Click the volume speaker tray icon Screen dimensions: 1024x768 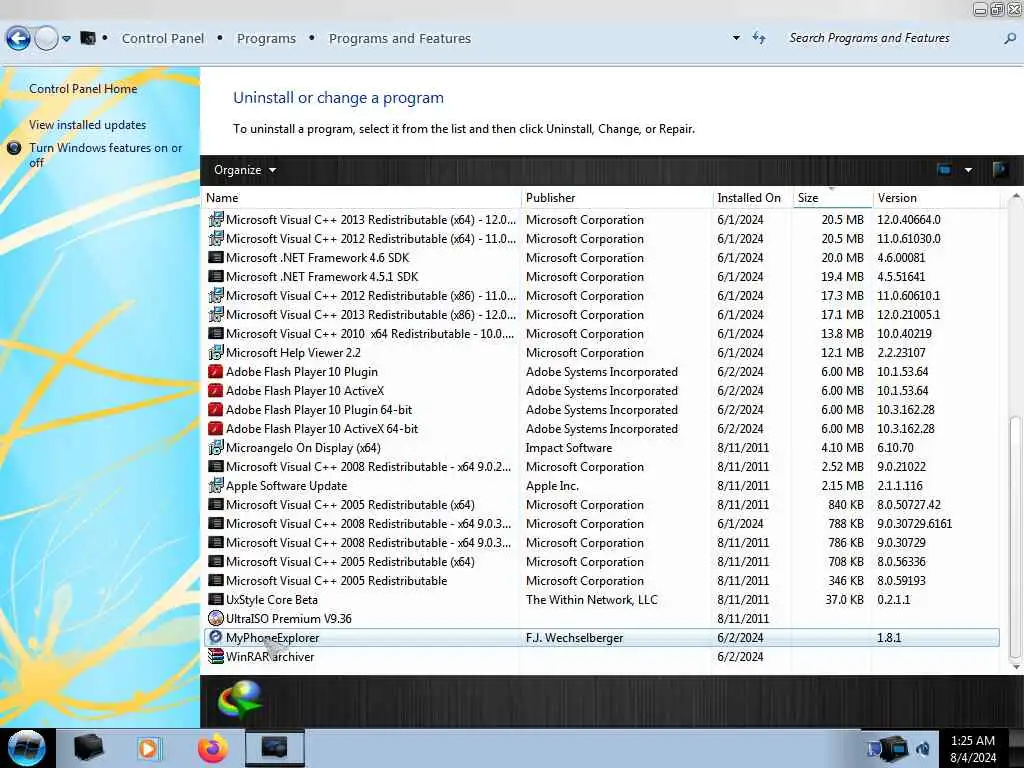pyautogui.click(x=923, y=748)
